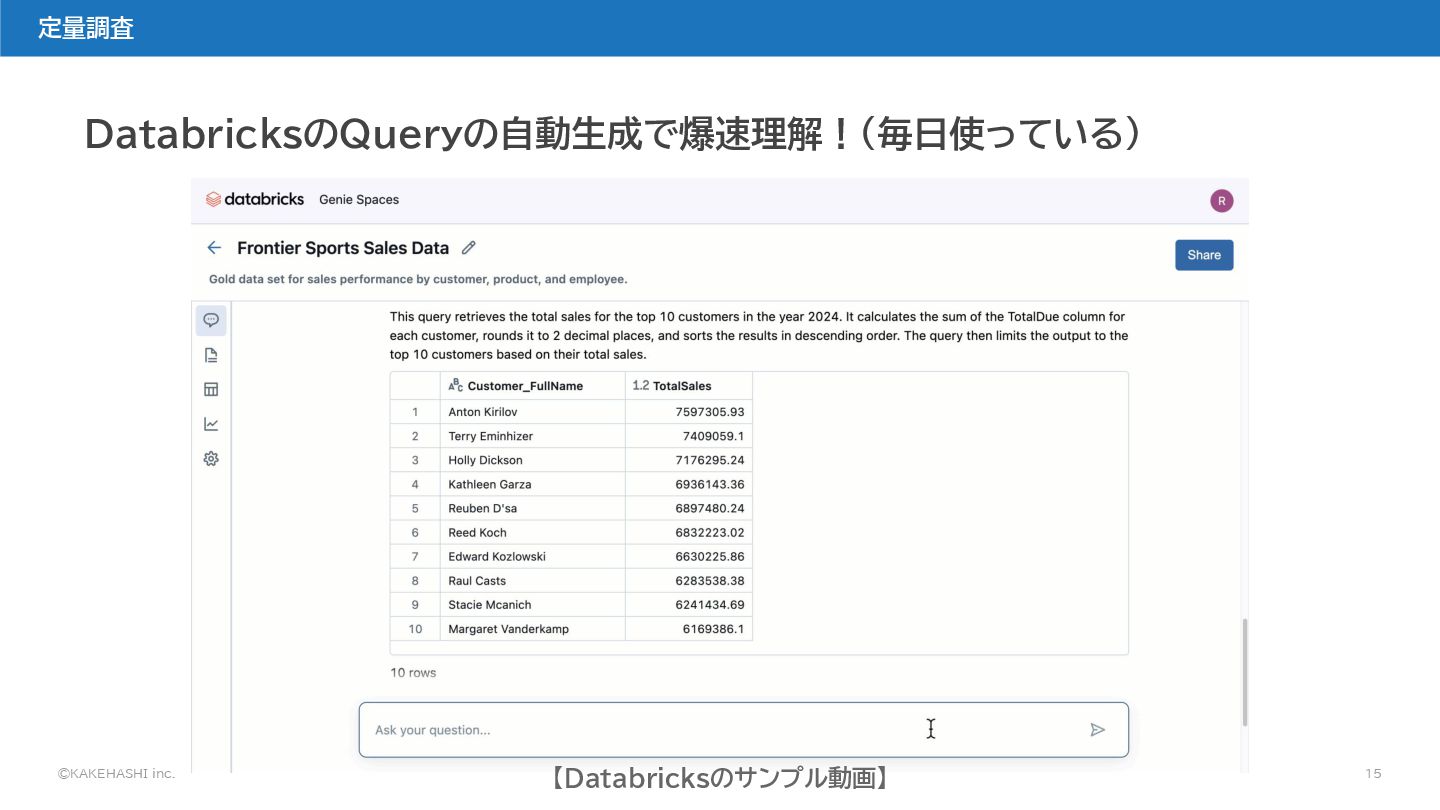Viewport: 1440px width, 810px height.
Task: Select the Margaret Vanderkamp cell
Action: click(x=532, y=629)
